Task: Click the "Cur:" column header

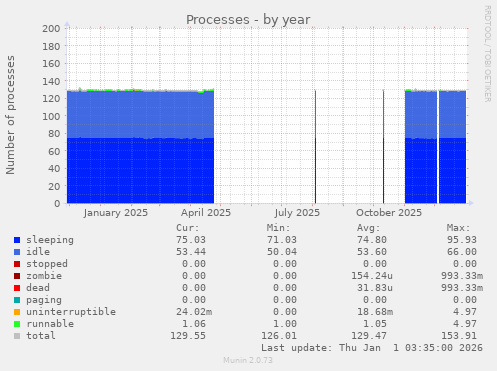Action: pyautogui.click(x=188, y=228)
